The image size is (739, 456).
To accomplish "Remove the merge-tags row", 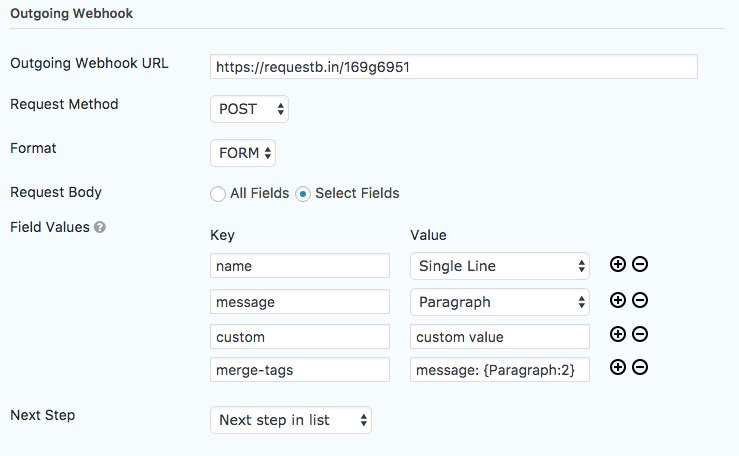I will [640, 367].
